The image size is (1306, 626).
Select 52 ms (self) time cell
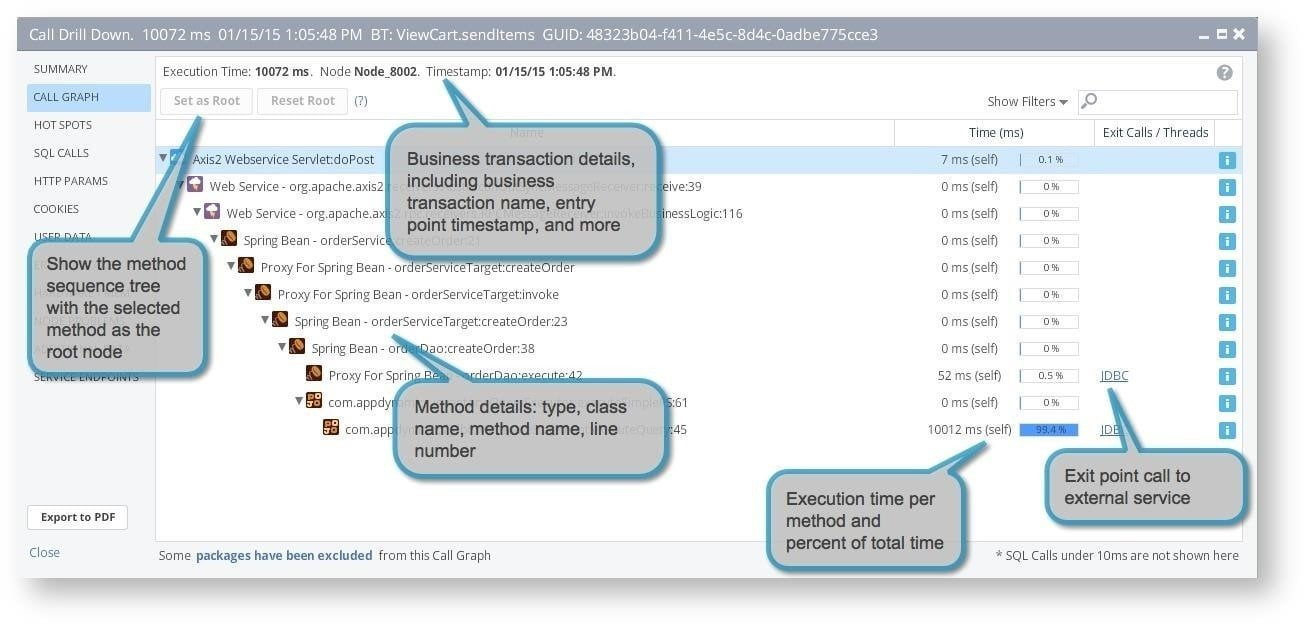click(x=969, y=376)
